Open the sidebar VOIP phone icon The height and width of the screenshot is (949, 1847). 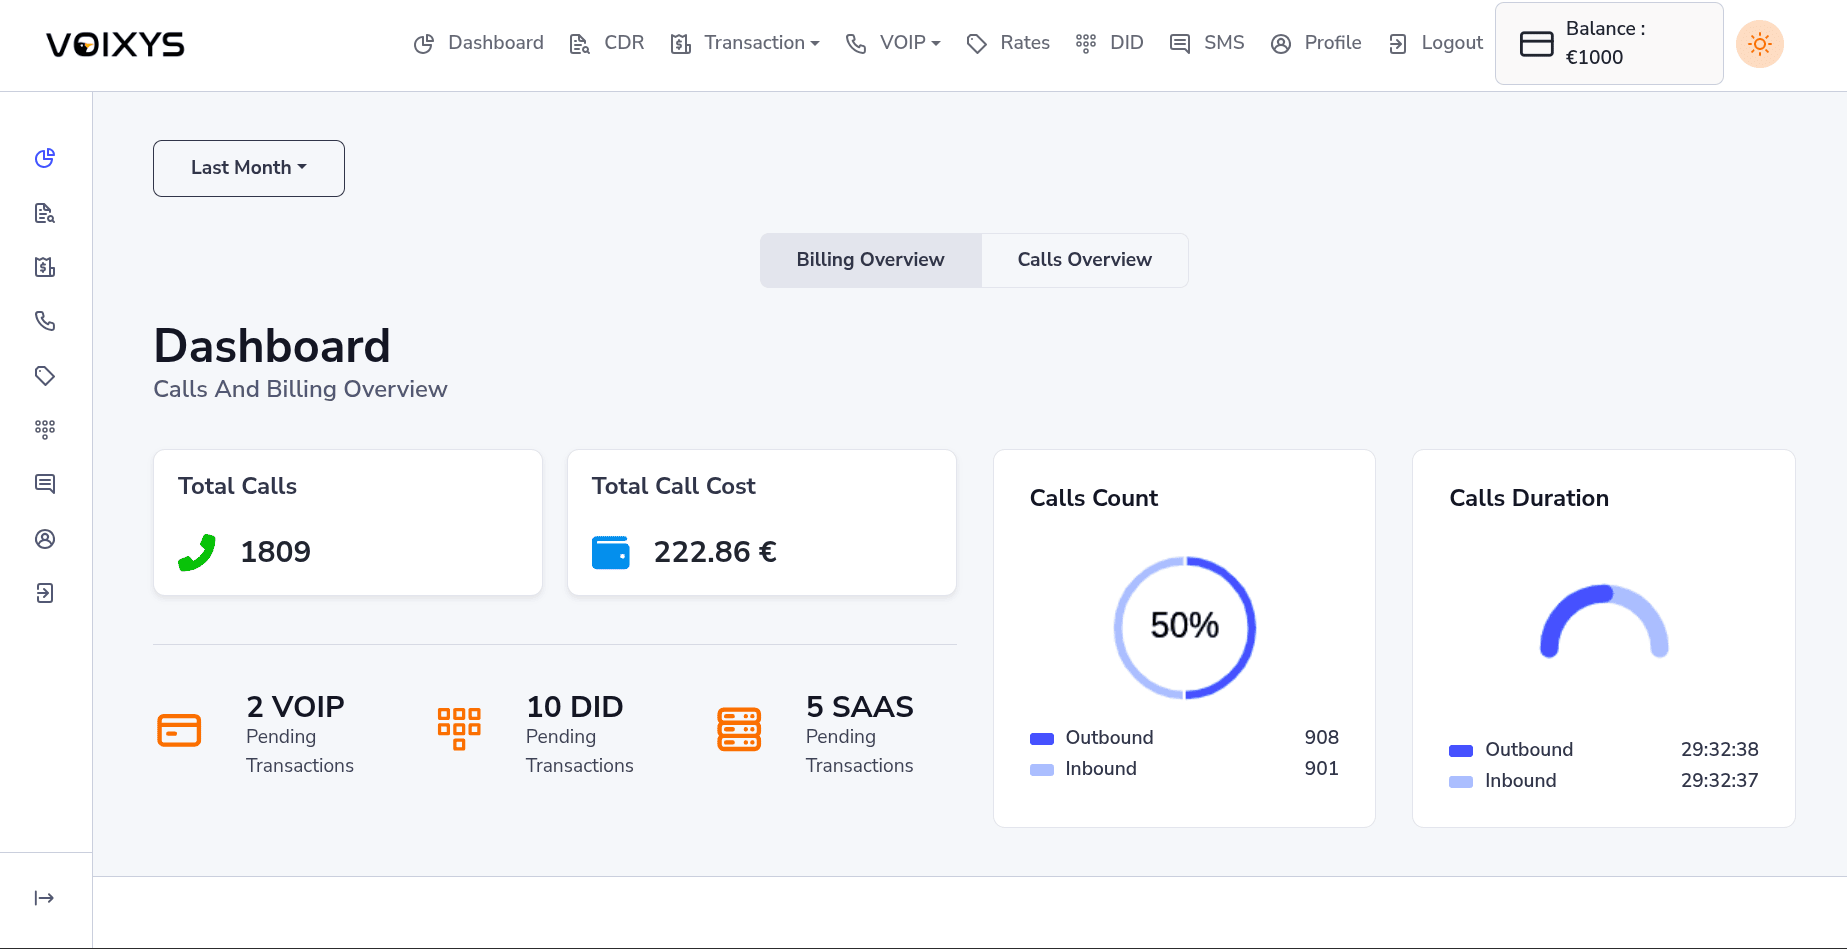coord(45,321)
